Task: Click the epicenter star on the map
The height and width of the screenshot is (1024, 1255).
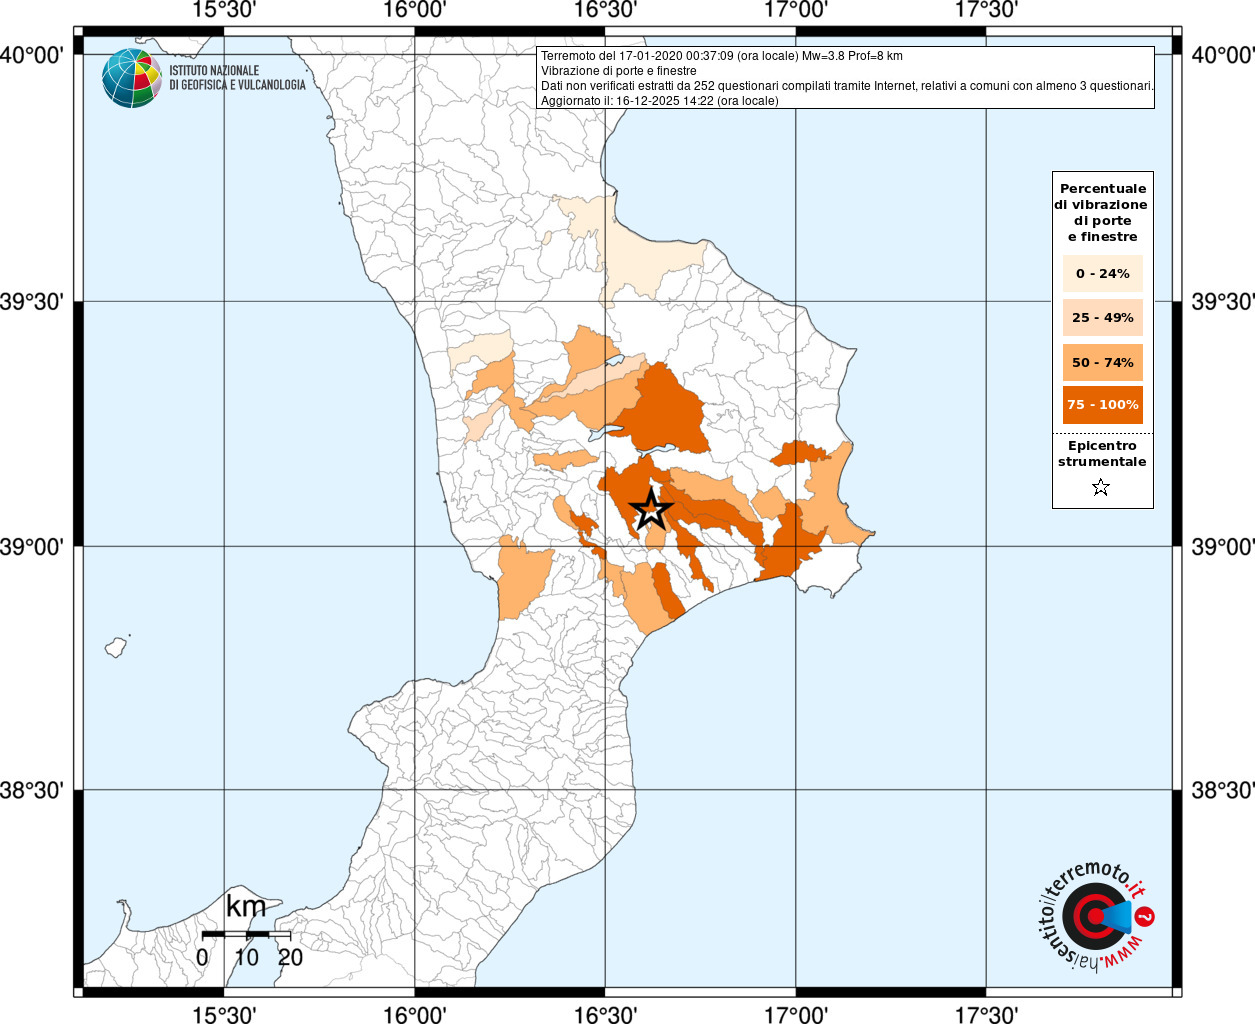Action: point(650,509)
